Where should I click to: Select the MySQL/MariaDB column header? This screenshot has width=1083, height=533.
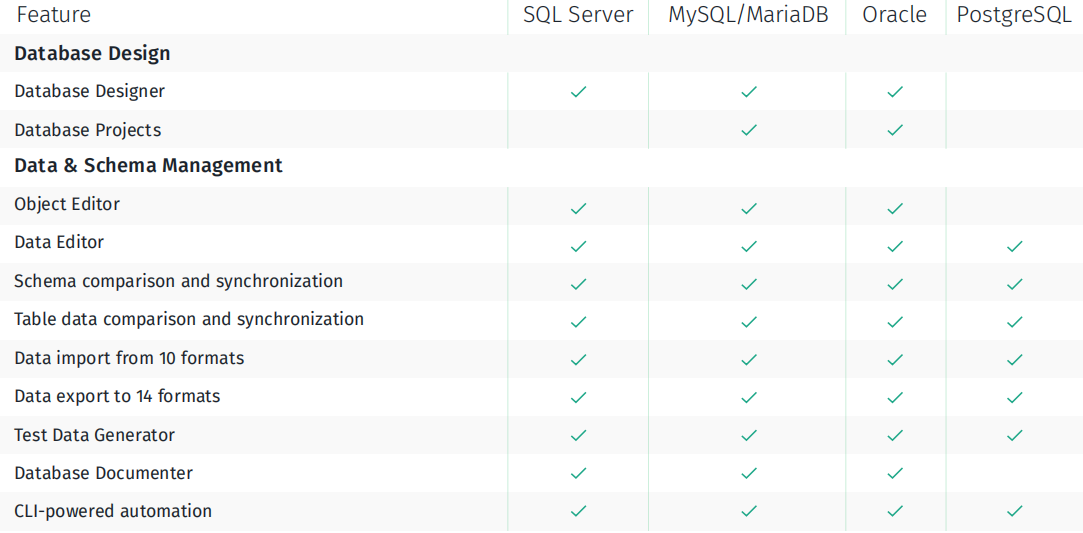747,15
